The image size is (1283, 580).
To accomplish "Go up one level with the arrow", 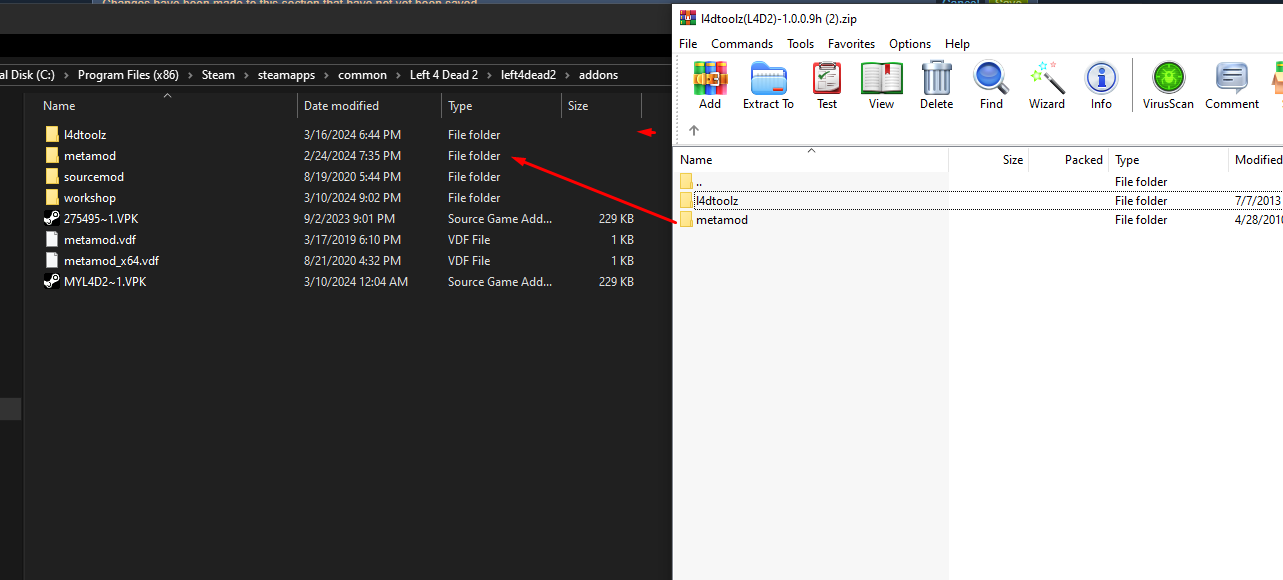I will click(694, 130).
